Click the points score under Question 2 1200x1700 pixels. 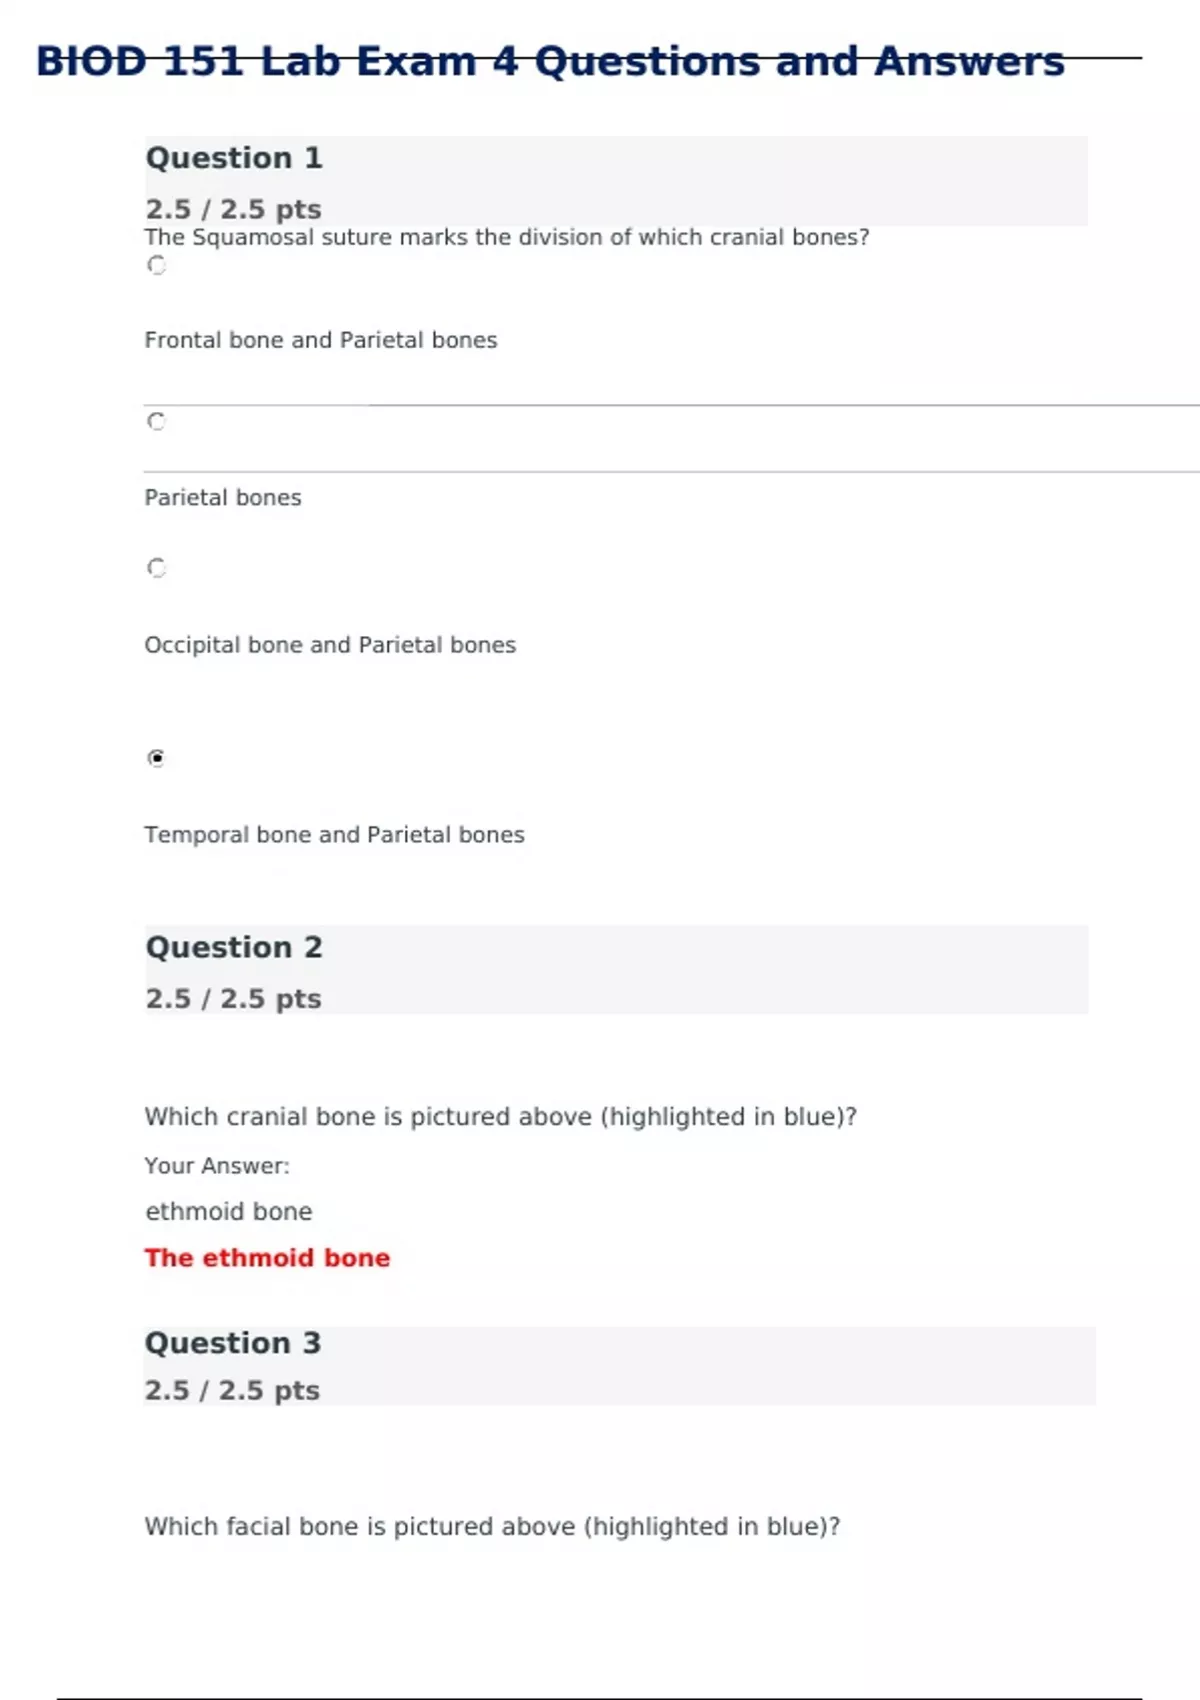pyautogui.click(x=233, y=998)
